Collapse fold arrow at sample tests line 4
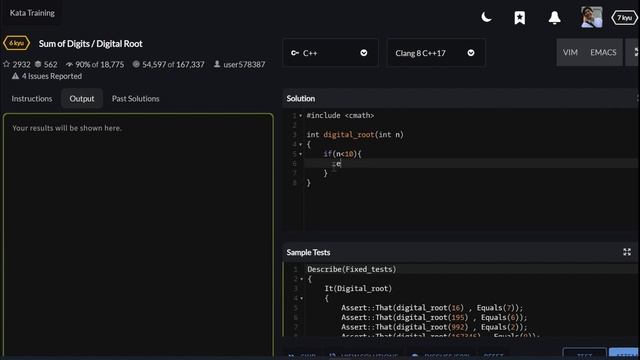Image resolution: width=640 pixels, height=360 pixels. click(x=302, y=298)
